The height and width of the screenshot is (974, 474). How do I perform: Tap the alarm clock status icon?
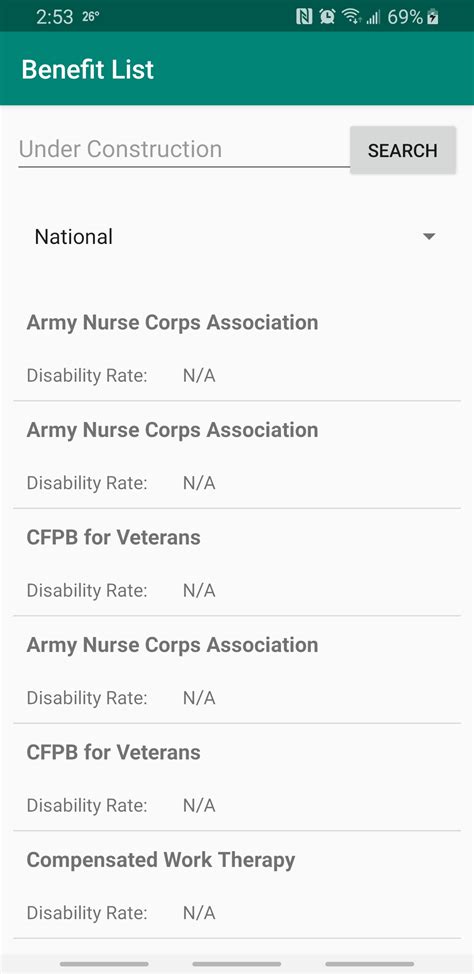tap(327, 17)
